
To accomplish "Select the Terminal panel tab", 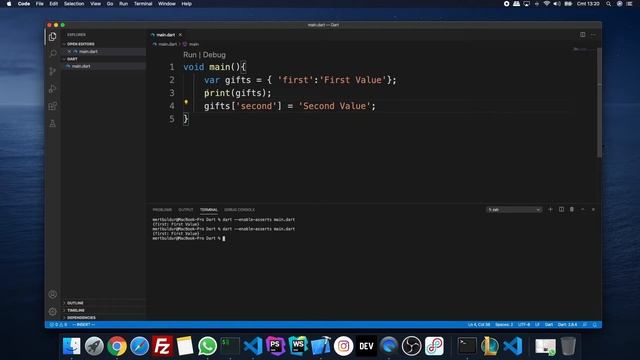I will coord(209,210).
